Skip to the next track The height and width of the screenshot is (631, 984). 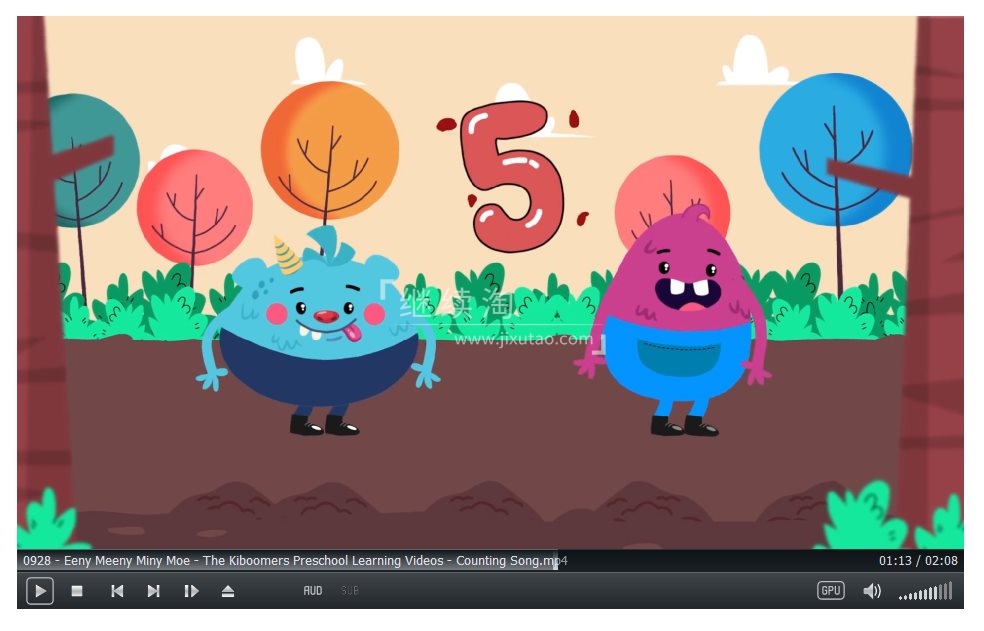(x=153, y=591)
